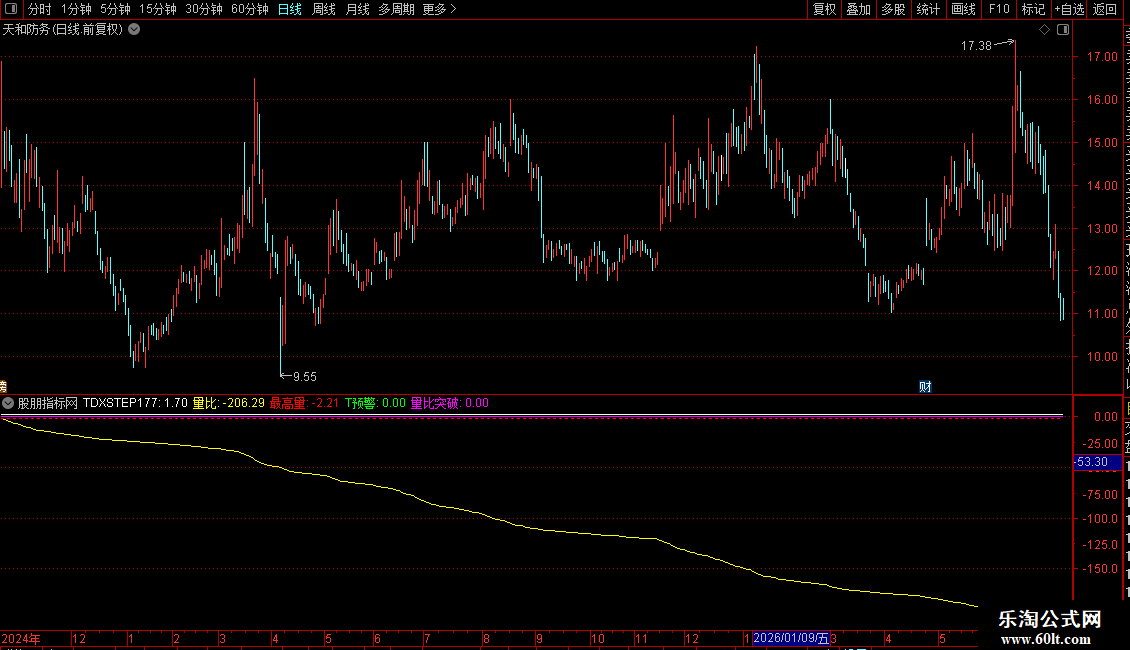Open dropdown beside 天和防务 title
The width and height of the screenshot is (1130, 650).
click(x=134, y=30)
